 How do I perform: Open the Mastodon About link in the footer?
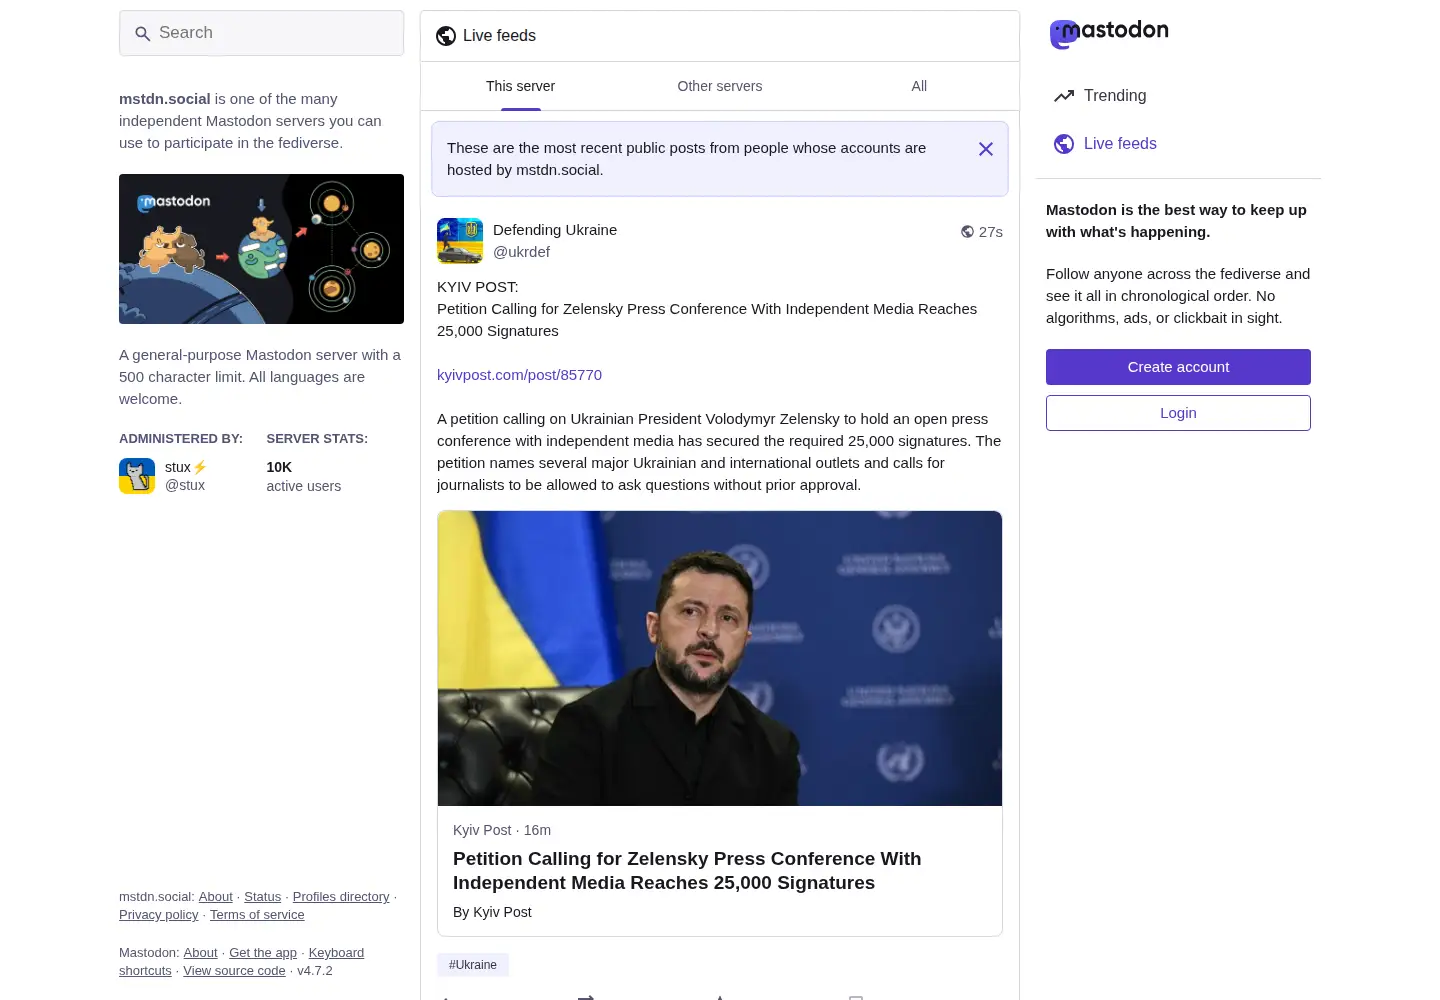[200, 953]
